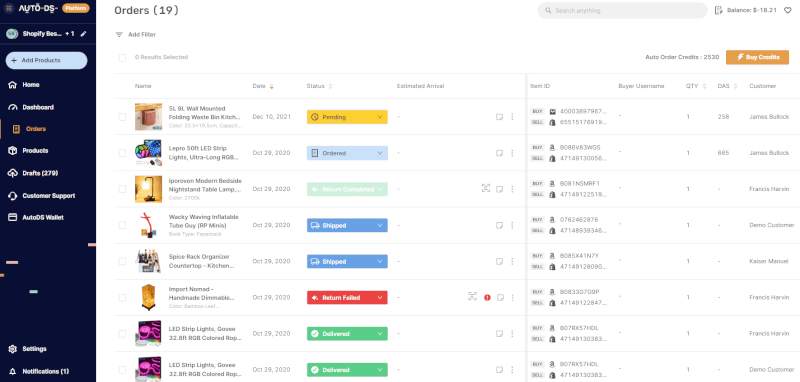Open three-dot menu for 5L 9L Waste Bin order
This screenshot has height=382, width=800.
(x=512, y=117)
